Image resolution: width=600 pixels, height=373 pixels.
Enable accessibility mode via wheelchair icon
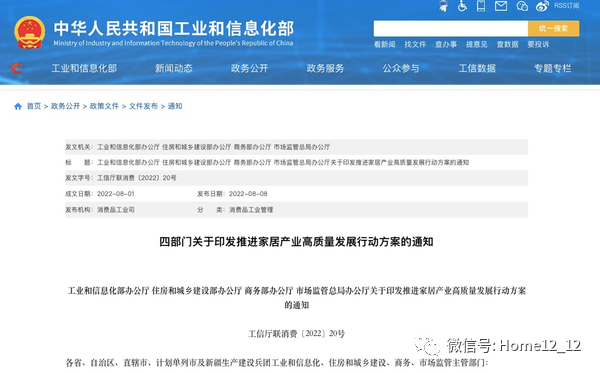coord(462,6)
